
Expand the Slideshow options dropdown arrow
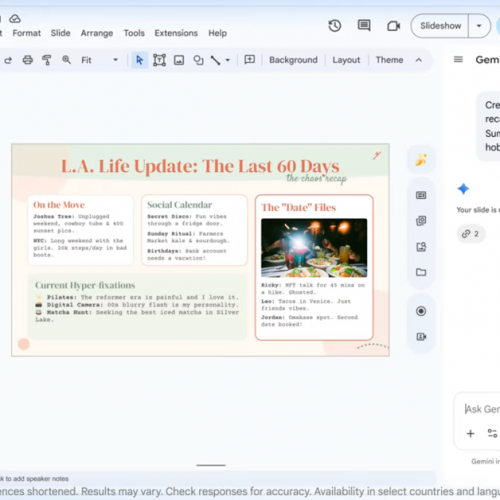click(479, 26)
